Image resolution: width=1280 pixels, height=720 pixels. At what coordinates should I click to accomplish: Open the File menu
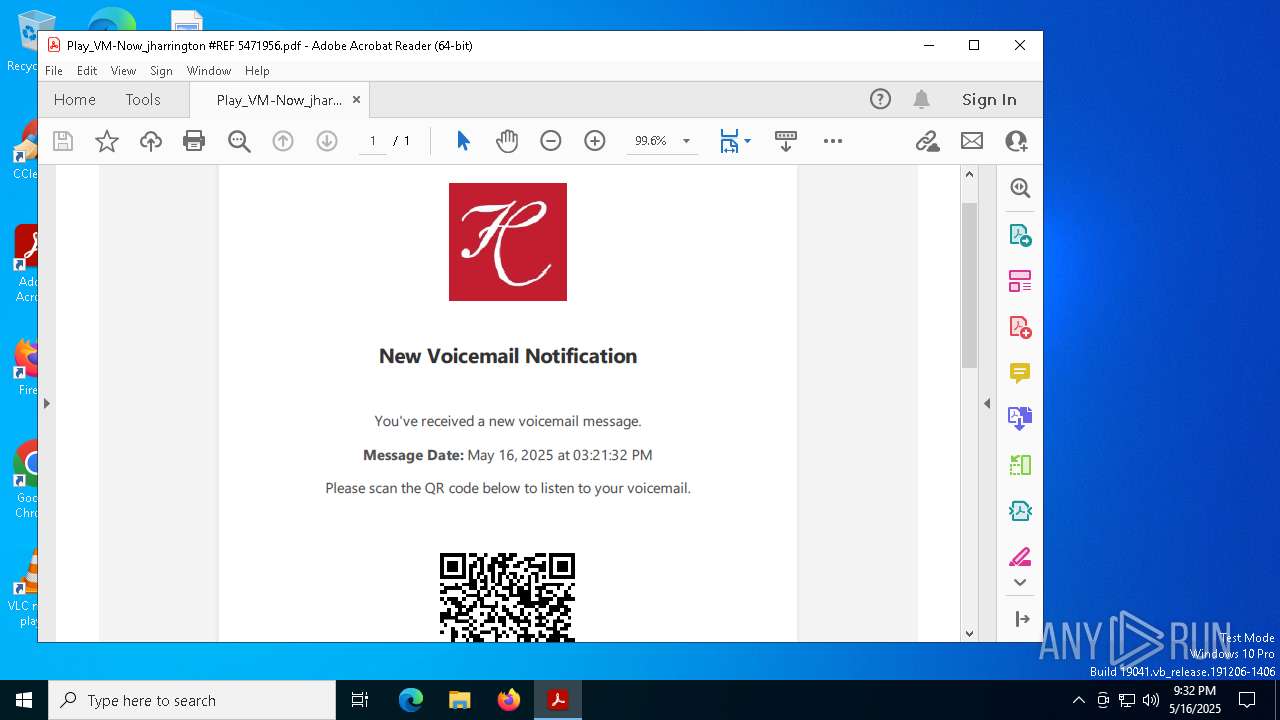click(54, 71)
